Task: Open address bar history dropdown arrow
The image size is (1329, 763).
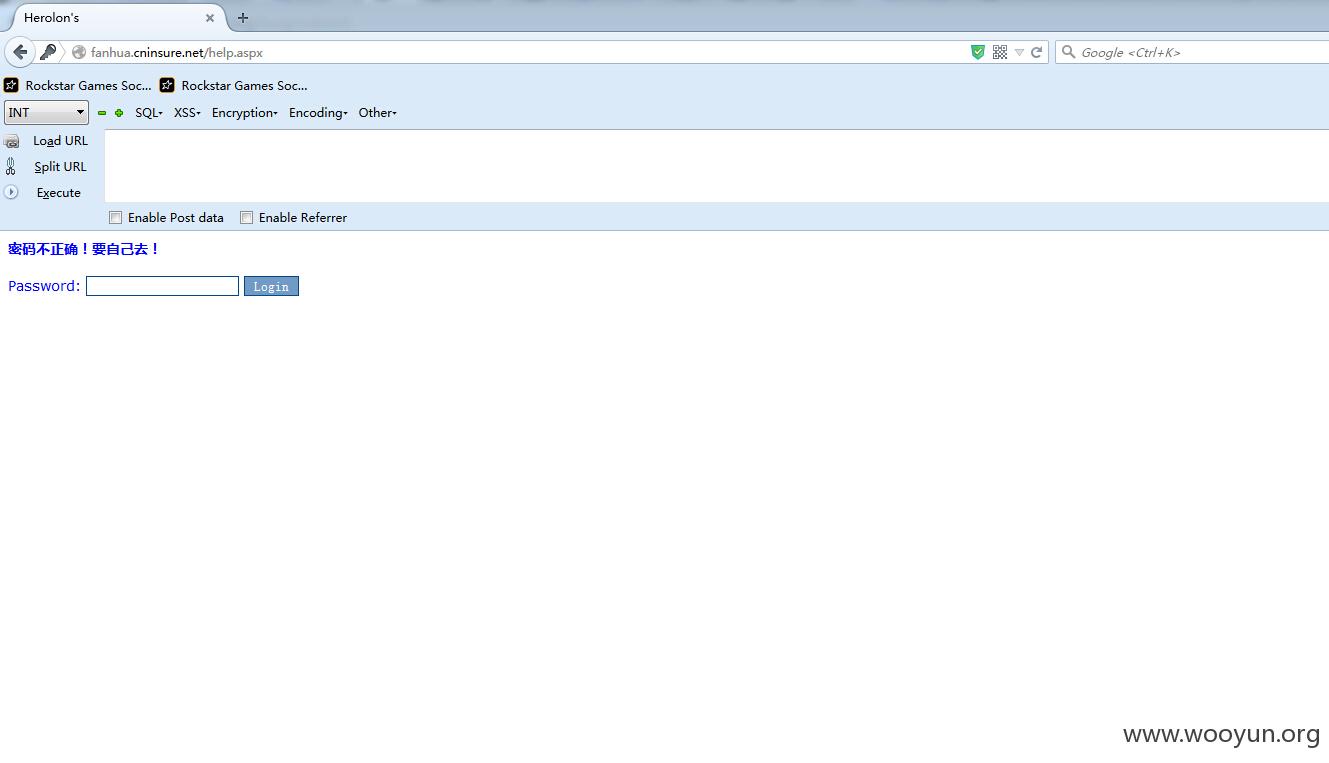Action: coord(1019,52)
